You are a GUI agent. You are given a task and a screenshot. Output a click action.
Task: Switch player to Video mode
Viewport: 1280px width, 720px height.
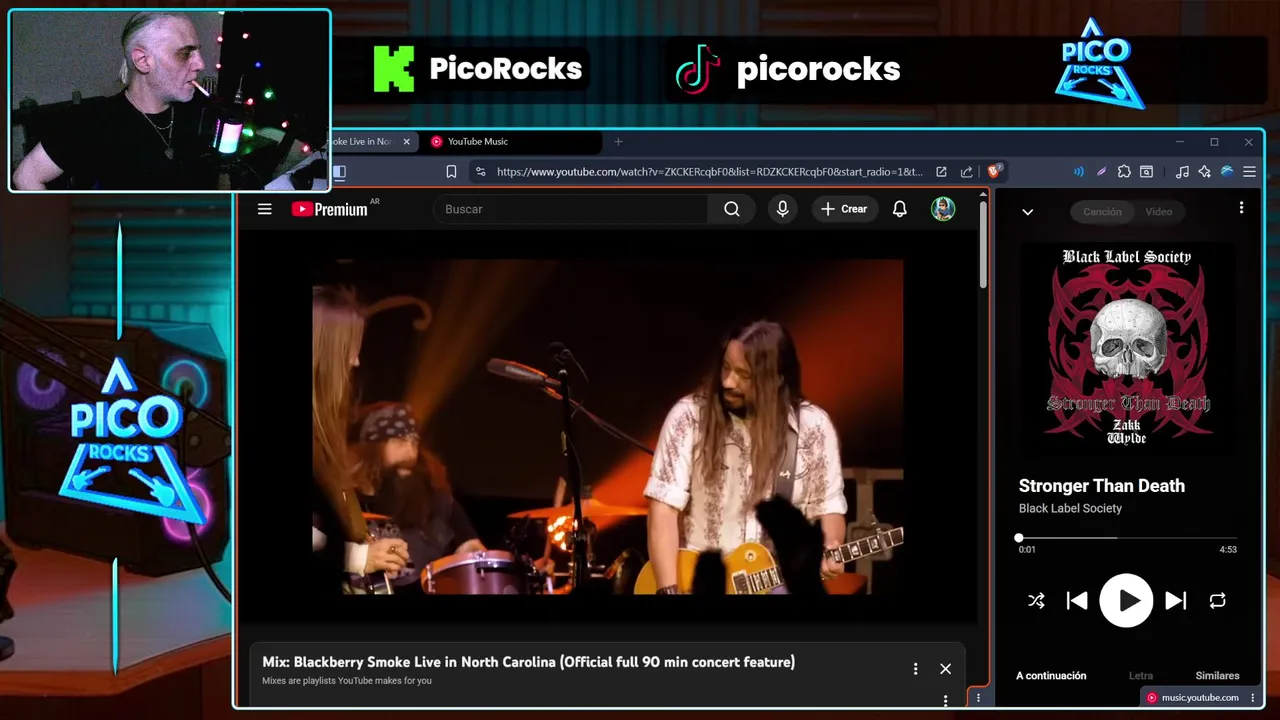point(1158,212)
